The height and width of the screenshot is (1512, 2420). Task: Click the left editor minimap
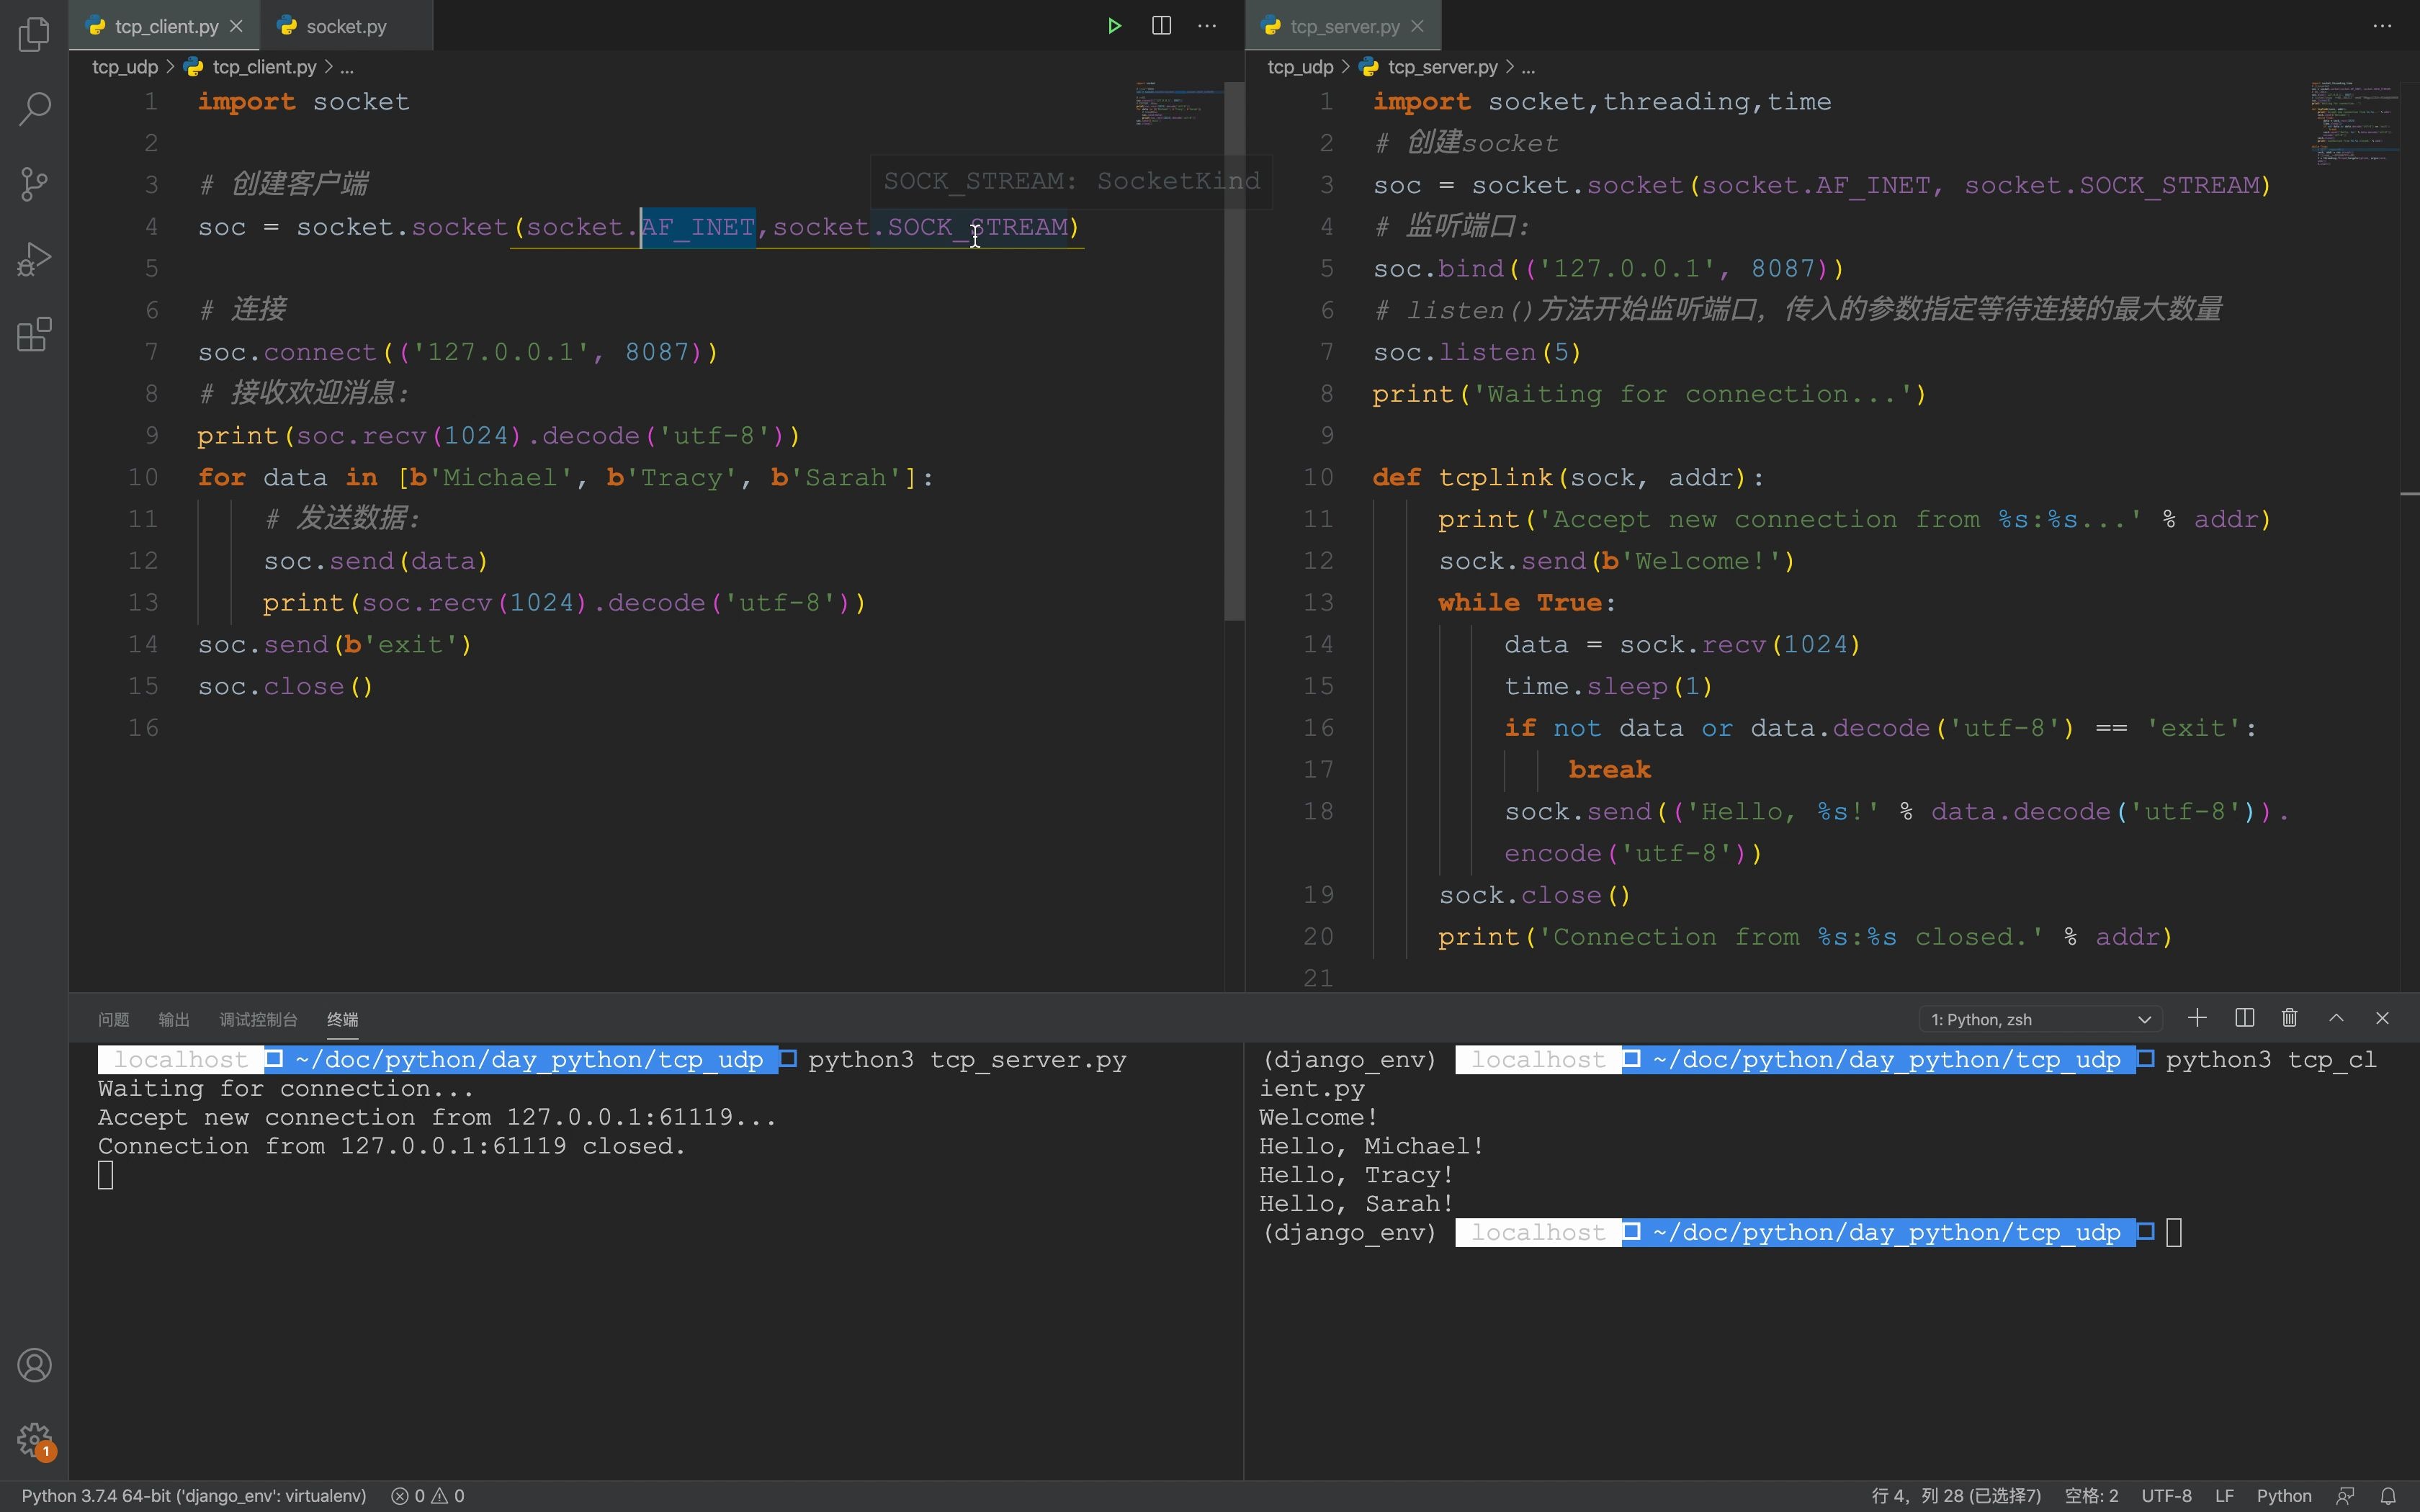[x=1179, y=103]
